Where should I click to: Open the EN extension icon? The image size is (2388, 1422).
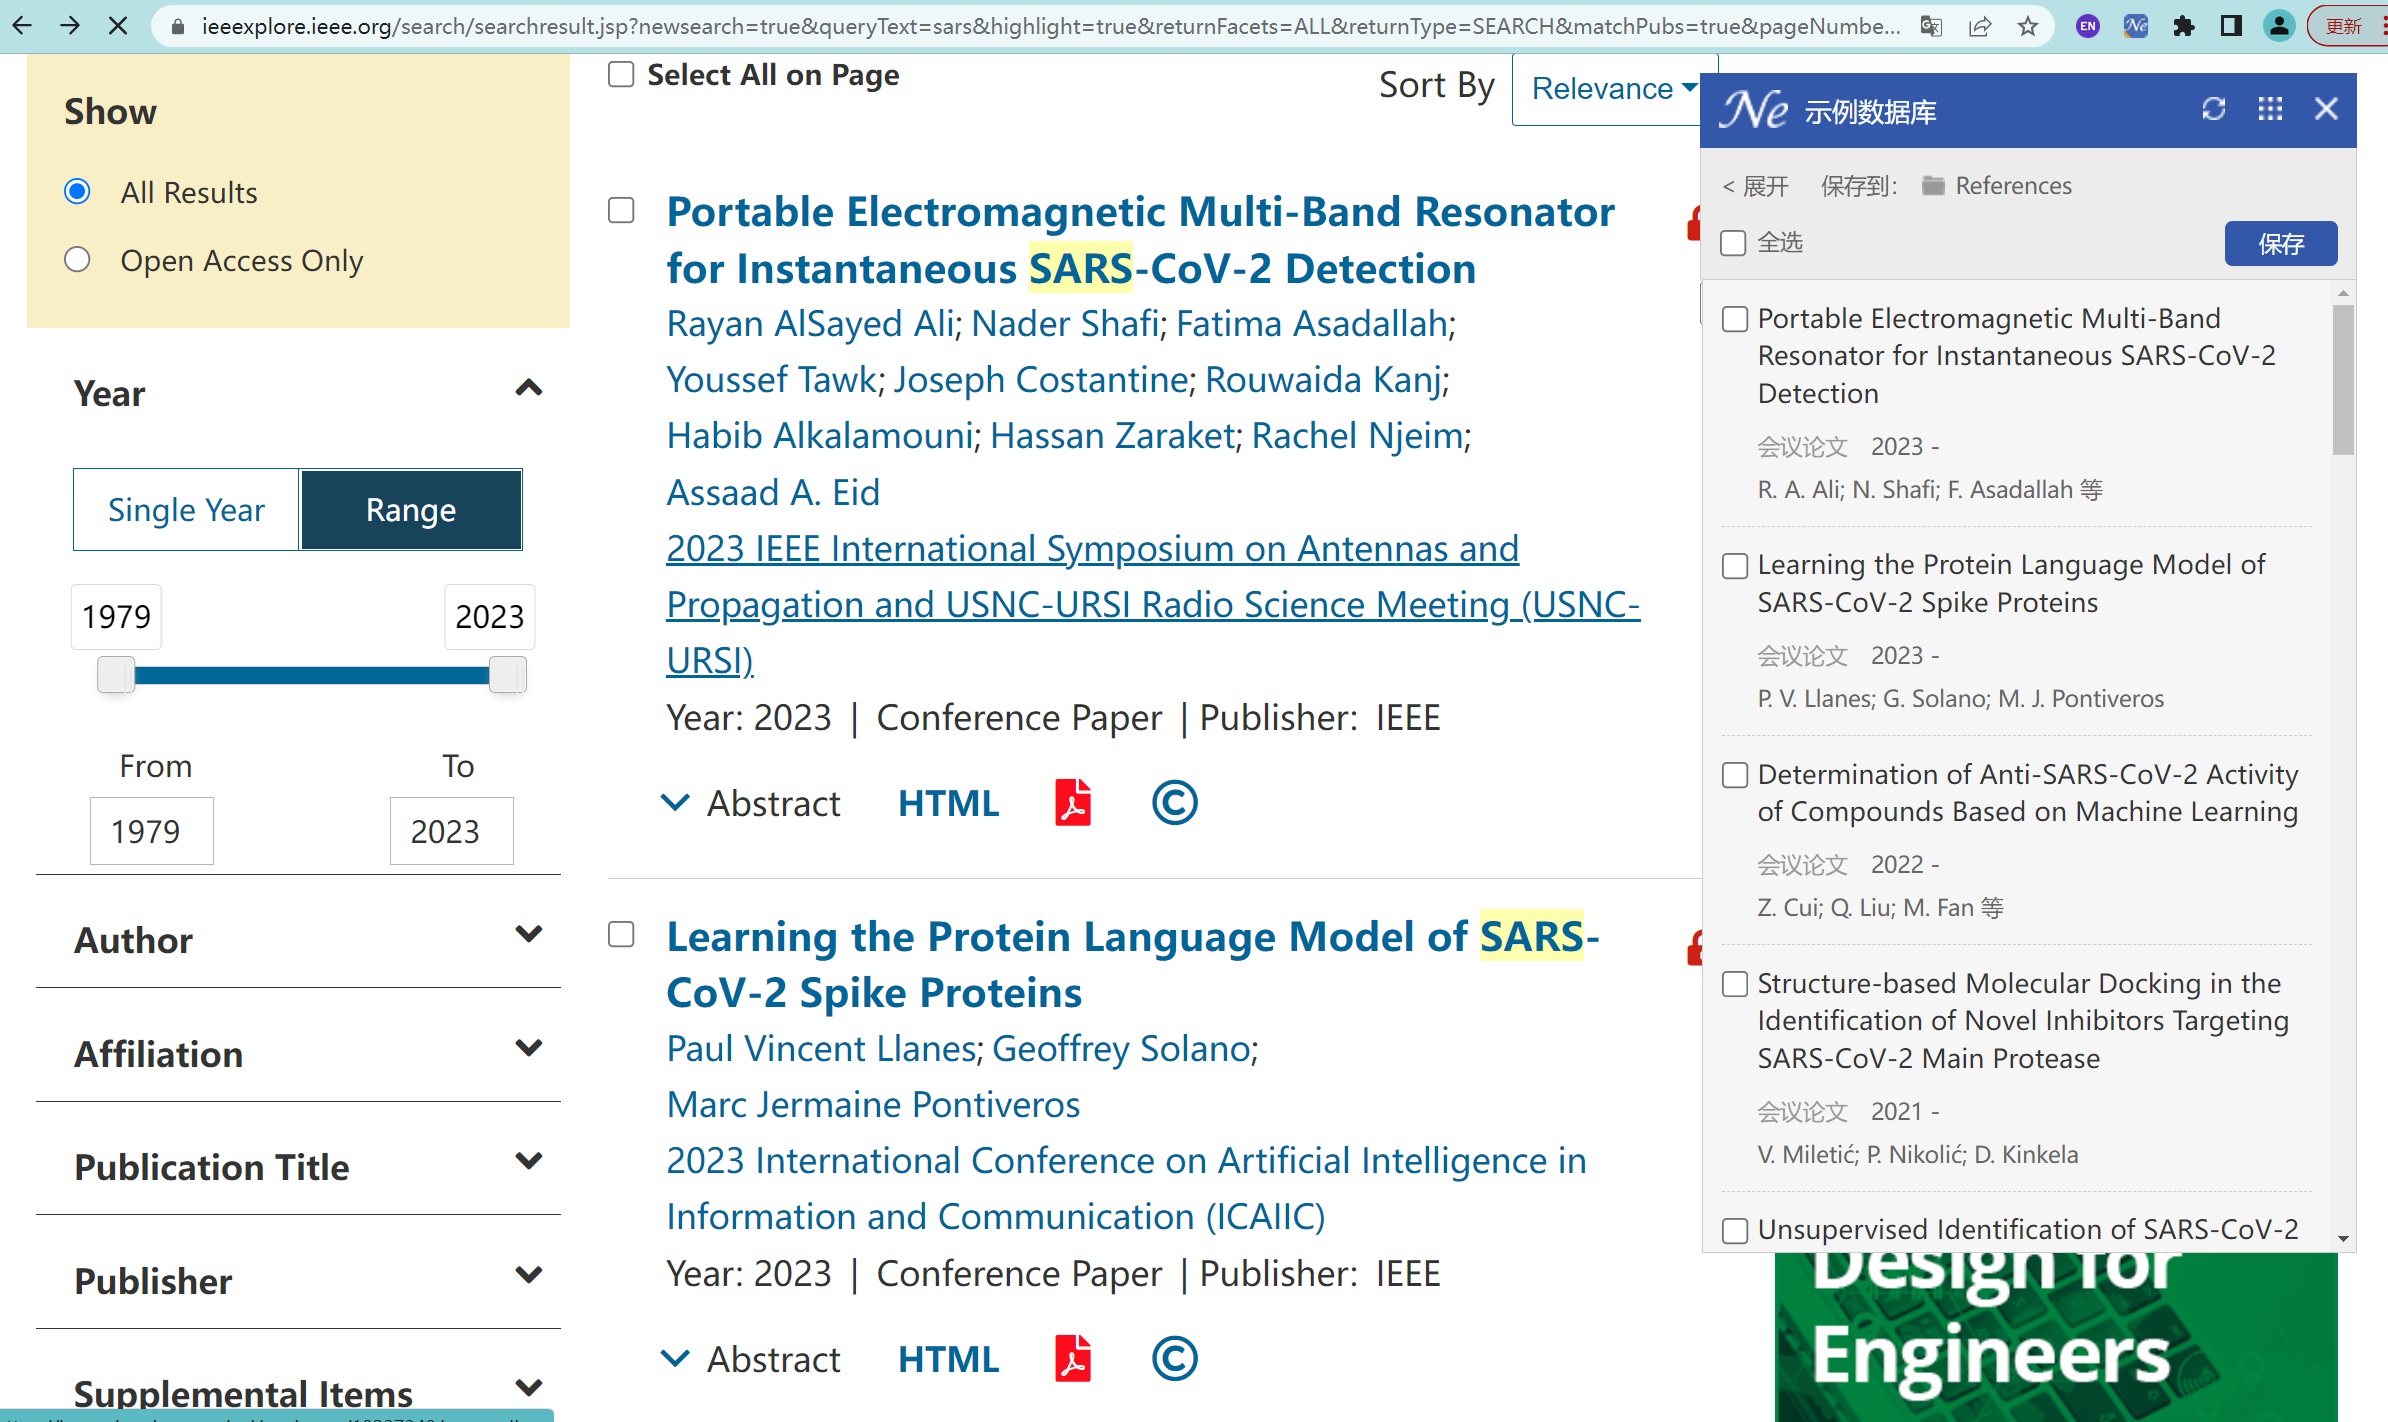2087,27
